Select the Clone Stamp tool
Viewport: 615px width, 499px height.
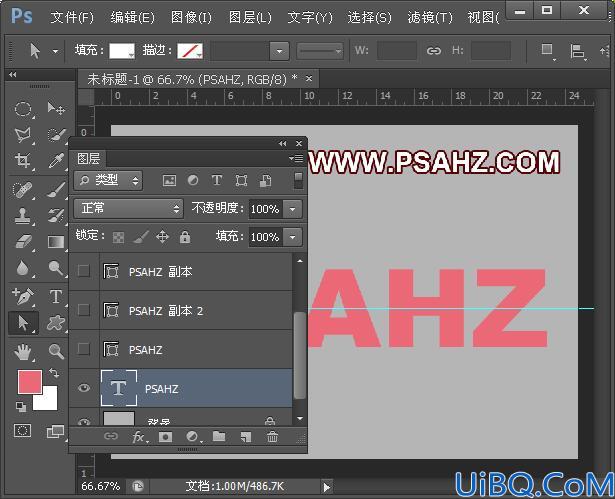pyautogui.click(x=22, y=216)
